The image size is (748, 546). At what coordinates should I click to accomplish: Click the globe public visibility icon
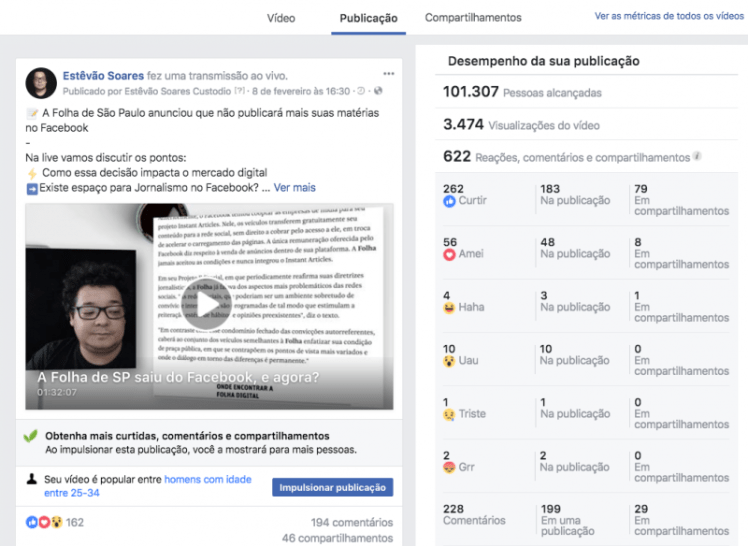378,91
